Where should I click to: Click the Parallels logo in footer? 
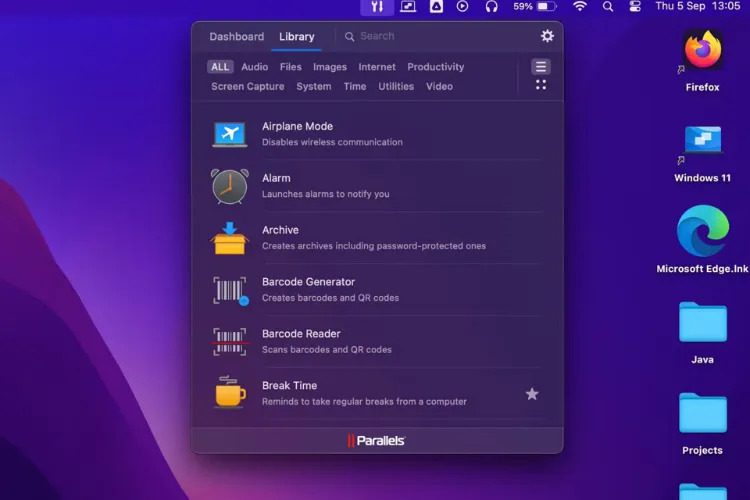tap(376, 441)
